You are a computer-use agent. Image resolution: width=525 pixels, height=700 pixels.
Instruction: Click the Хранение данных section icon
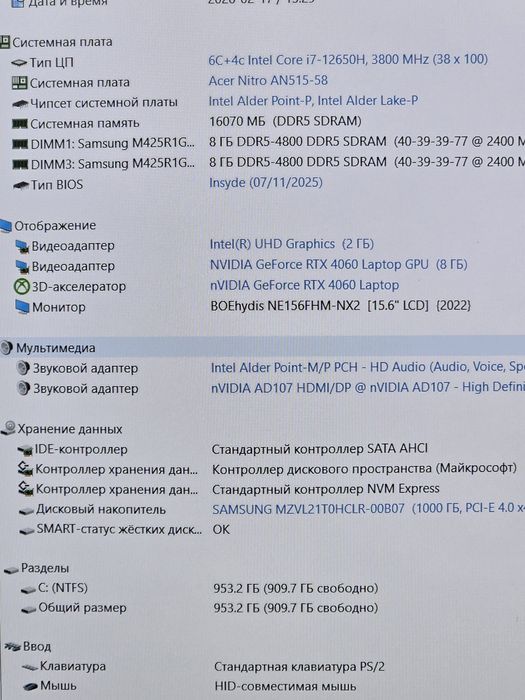click(x=8, y=429)
